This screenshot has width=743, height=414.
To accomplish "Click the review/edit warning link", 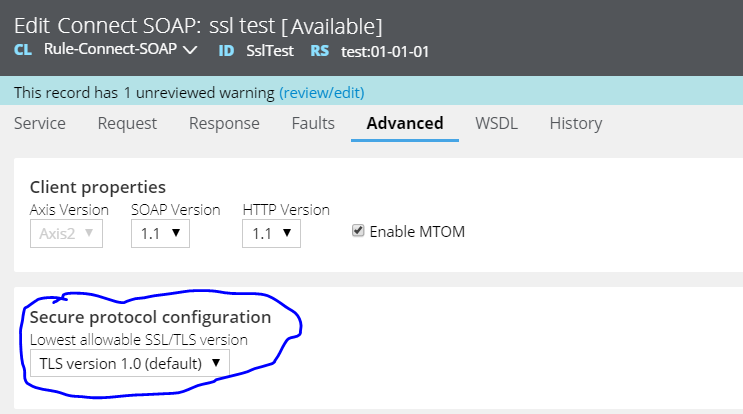I will click(322, 92).
